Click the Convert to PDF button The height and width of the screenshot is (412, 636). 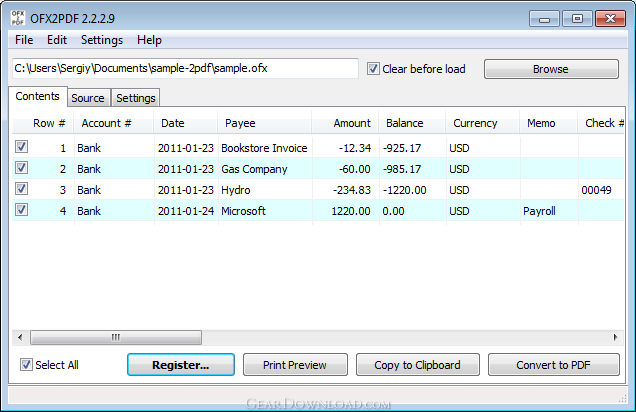coord(554,365)
